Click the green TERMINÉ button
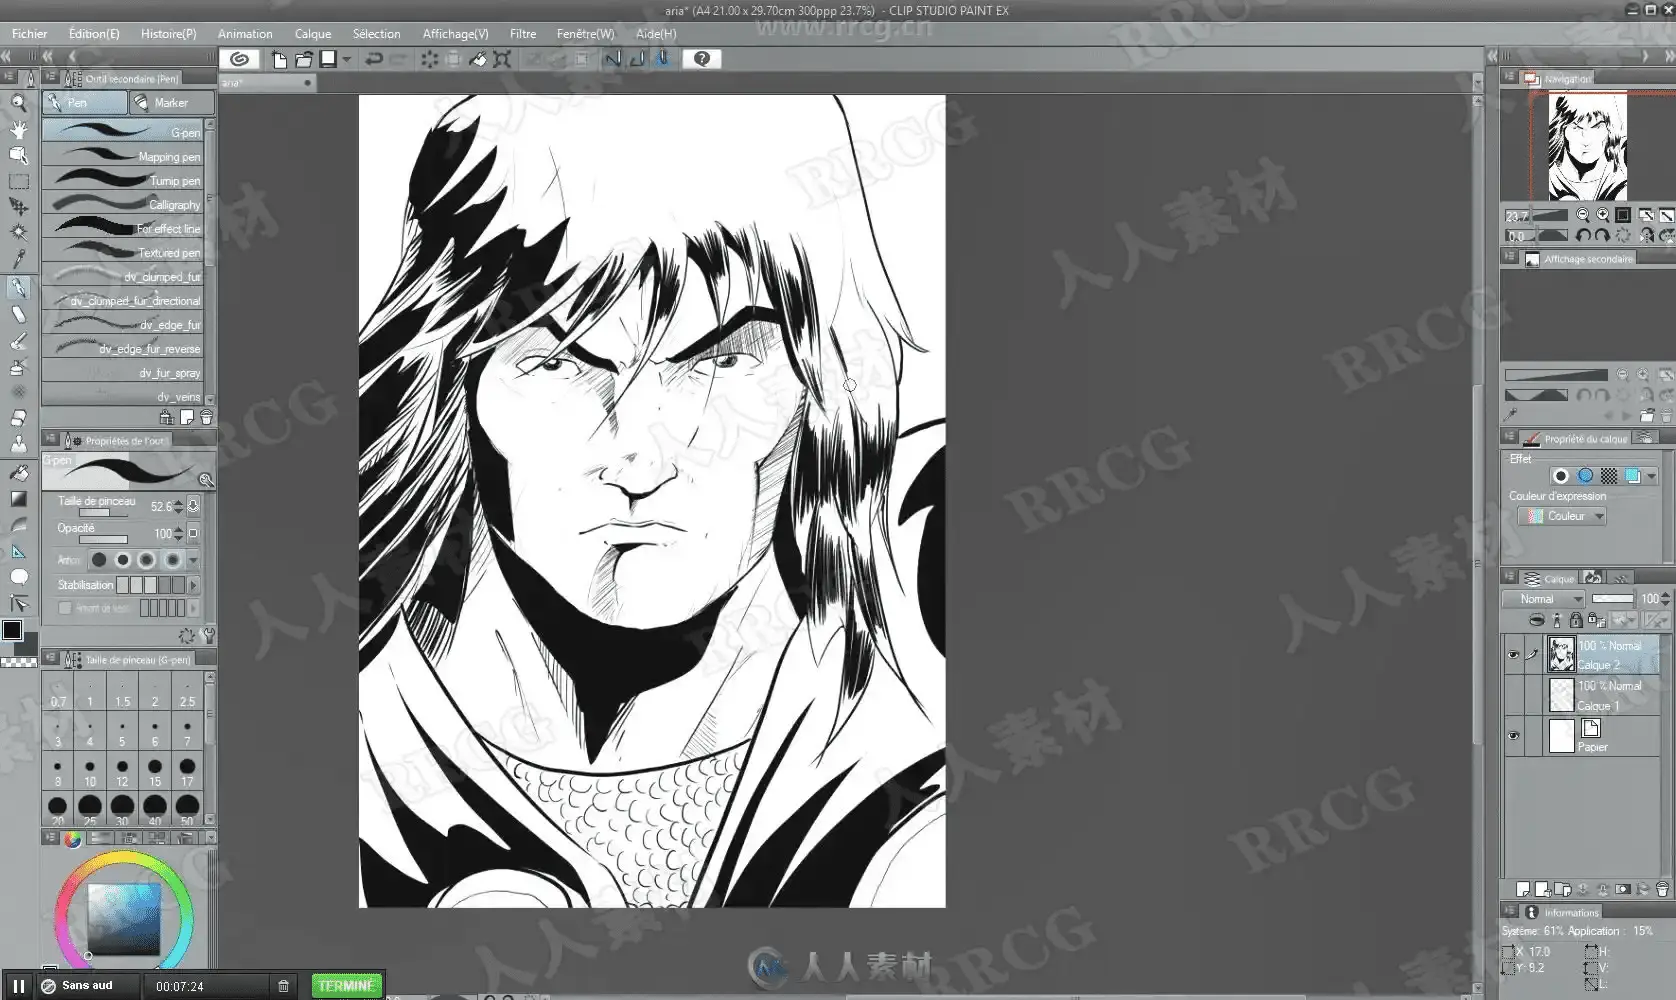Viewport: 1676px width, 1000px height. (346, 986)
